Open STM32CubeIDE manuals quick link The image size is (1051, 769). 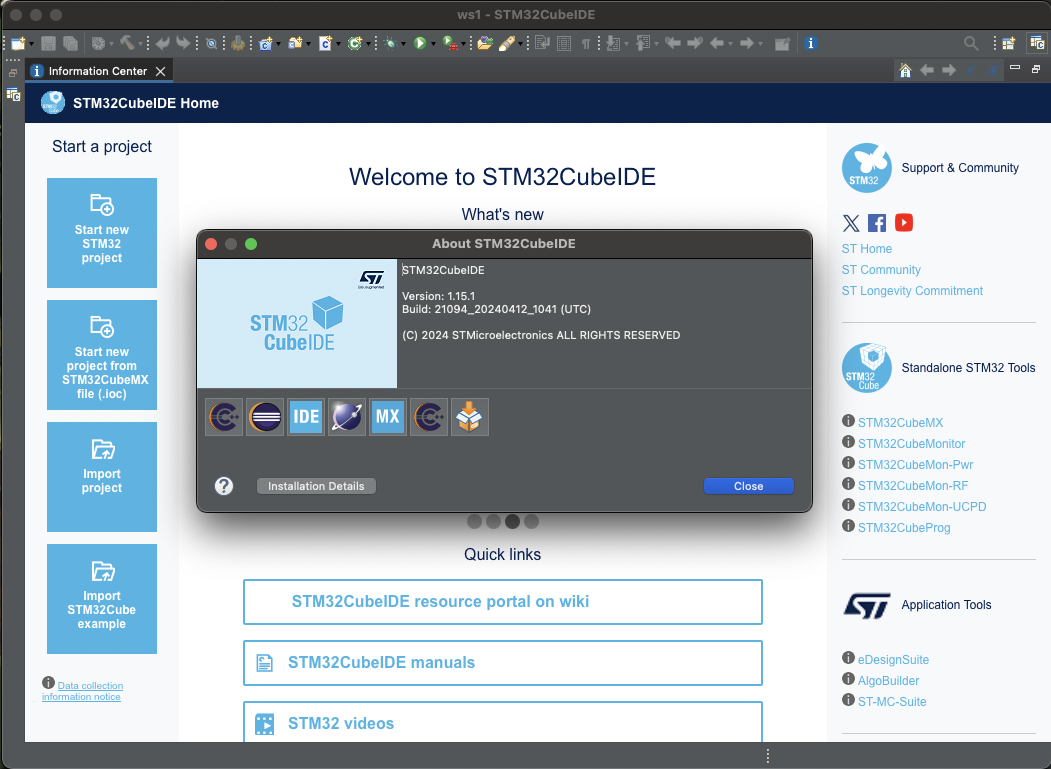pos(503,662)
